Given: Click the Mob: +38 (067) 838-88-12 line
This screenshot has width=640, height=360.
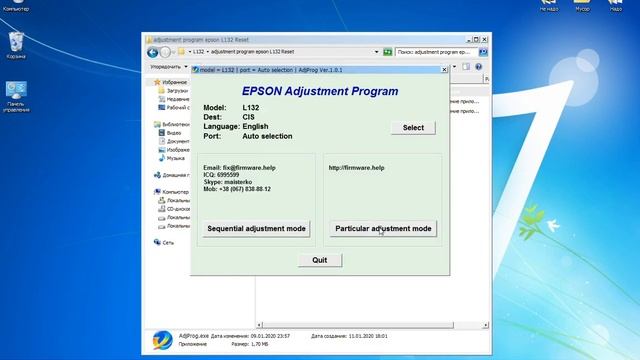Looking at the screenshot, I should (237, 189).
